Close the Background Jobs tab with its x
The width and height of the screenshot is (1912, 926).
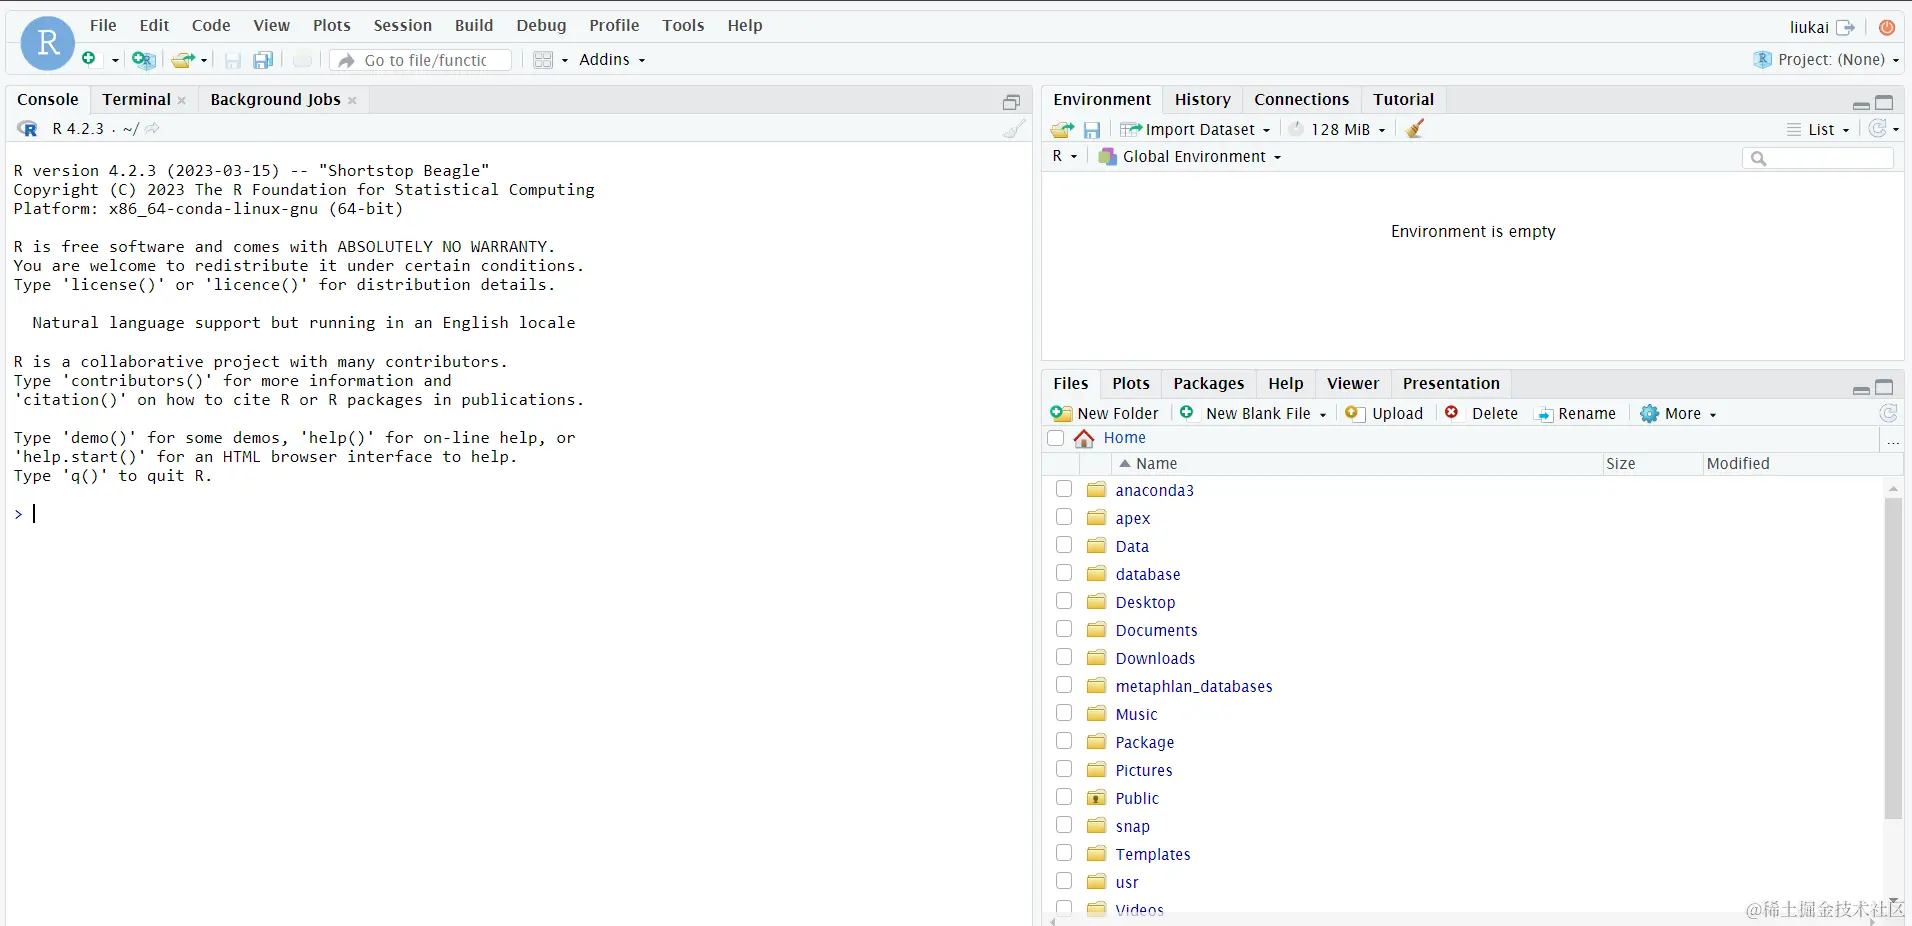pos(352,100)
